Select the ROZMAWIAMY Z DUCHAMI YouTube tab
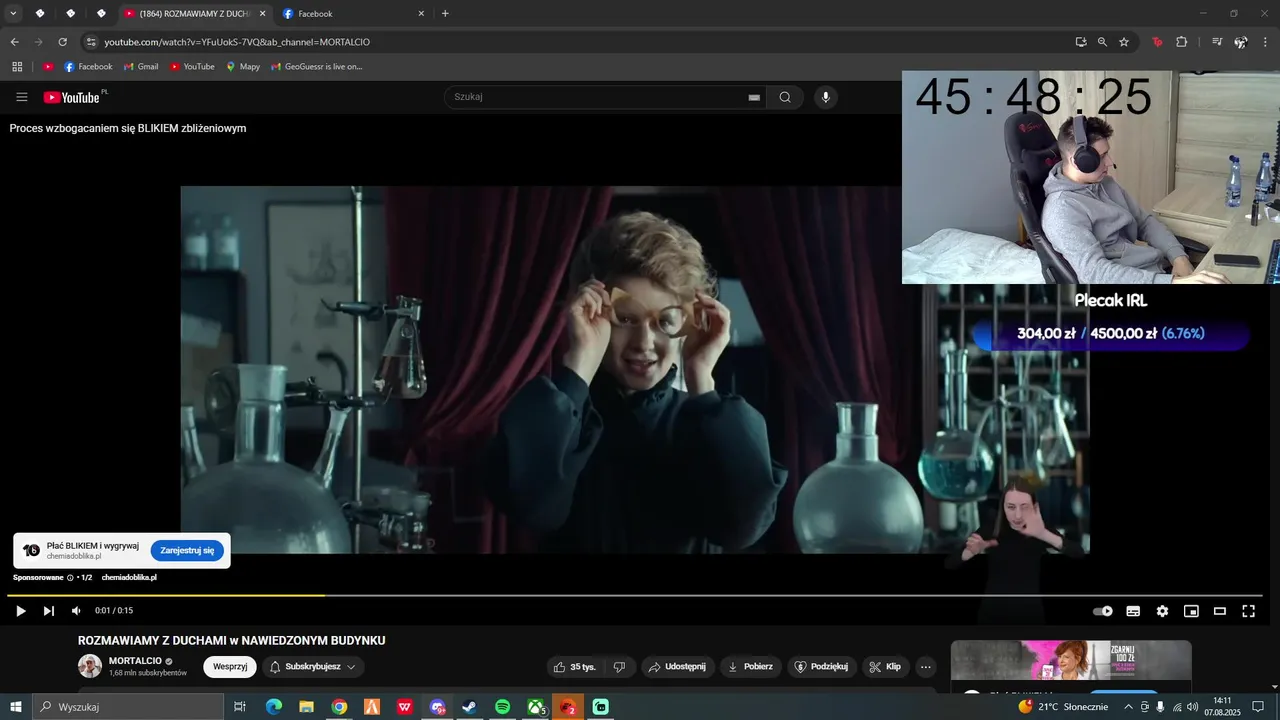The image size is (1280, 720). pyautogui.click(x=195, y=14)
